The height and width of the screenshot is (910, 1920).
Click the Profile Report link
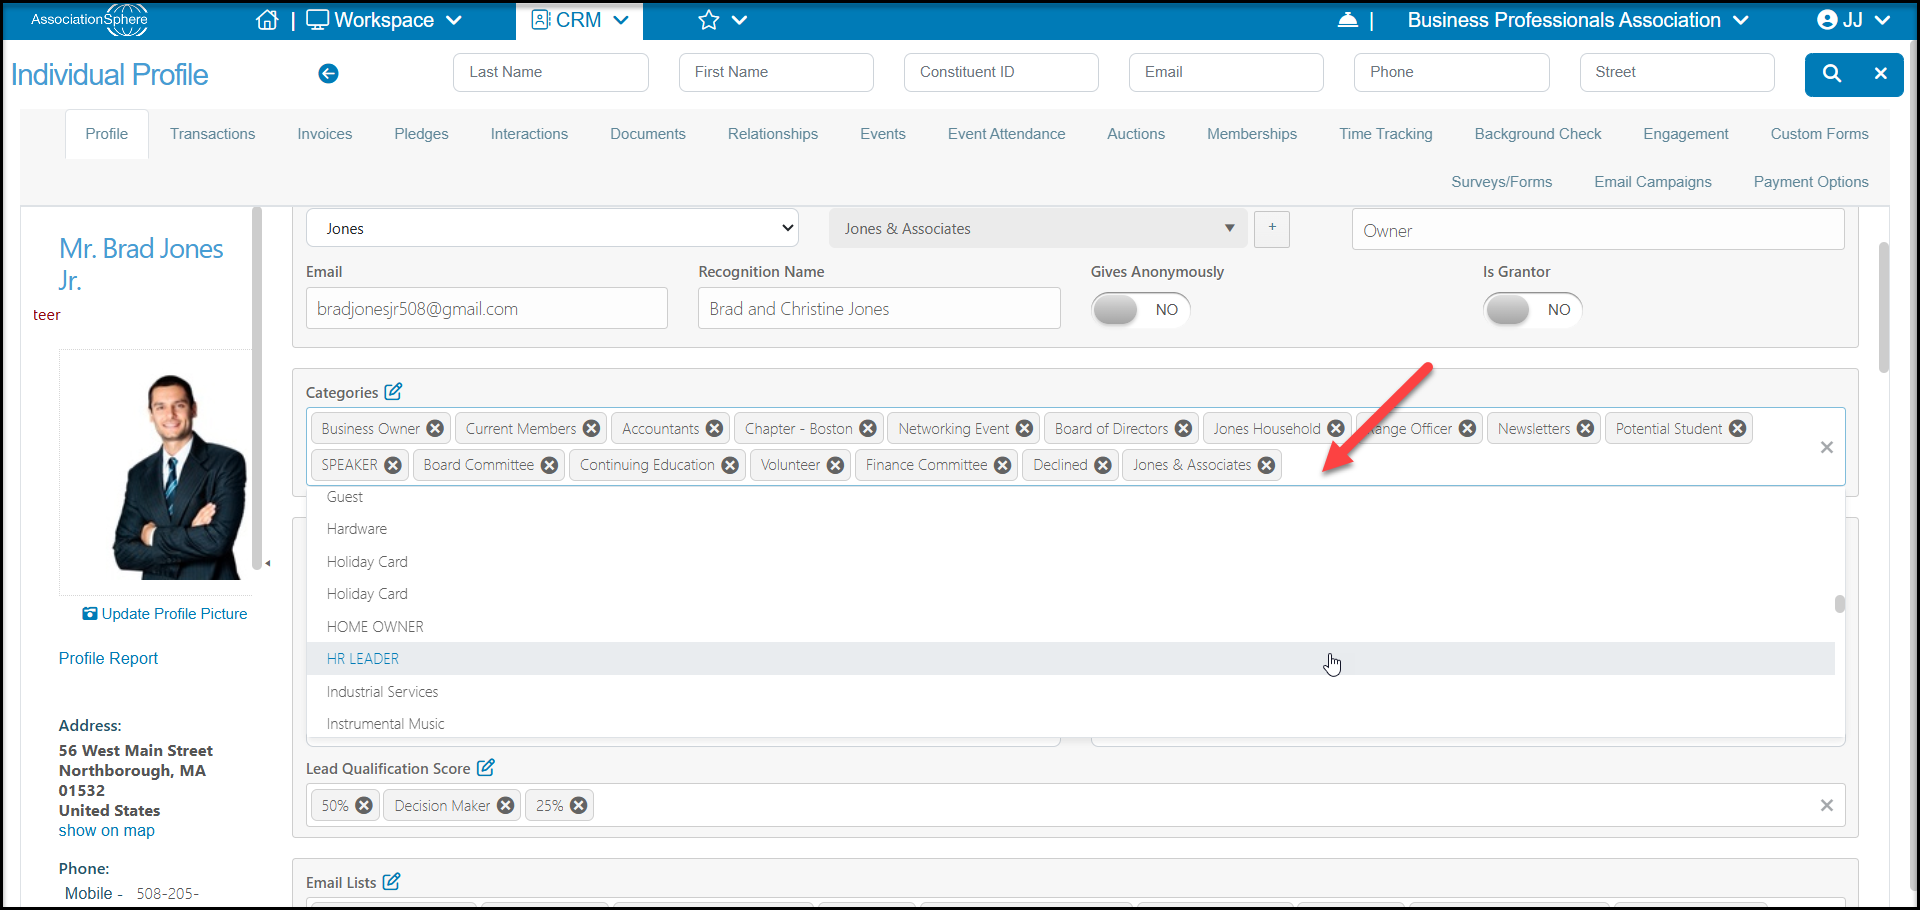click(108, 658)
